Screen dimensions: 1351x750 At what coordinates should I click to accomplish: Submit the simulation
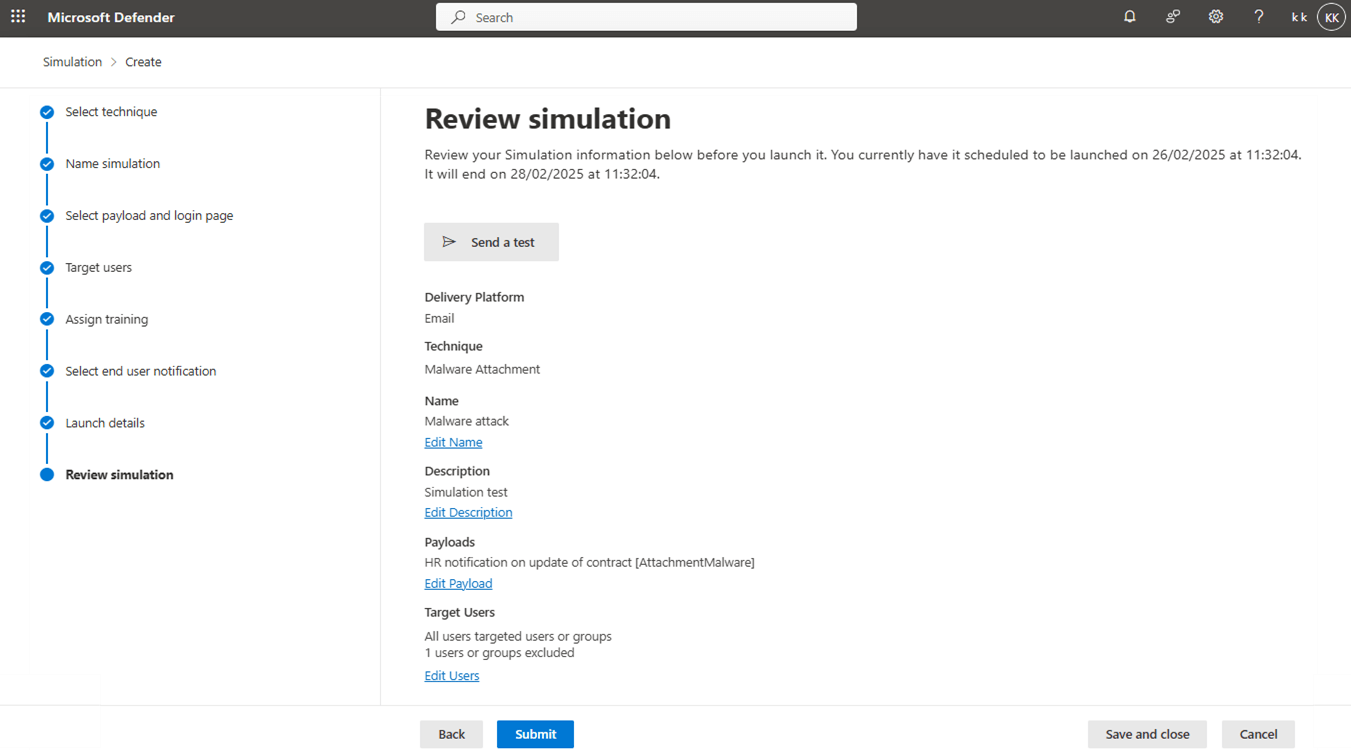[535, 733]
